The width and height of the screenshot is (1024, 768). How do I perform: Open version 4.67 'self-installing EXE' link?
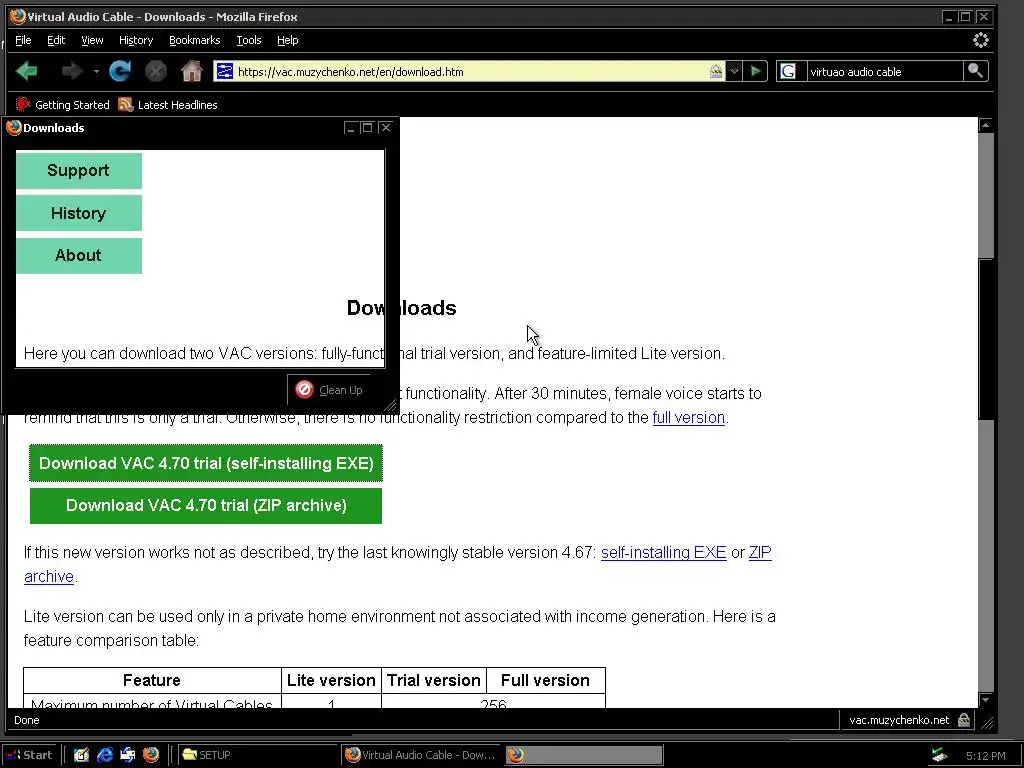tap(664, 552)
